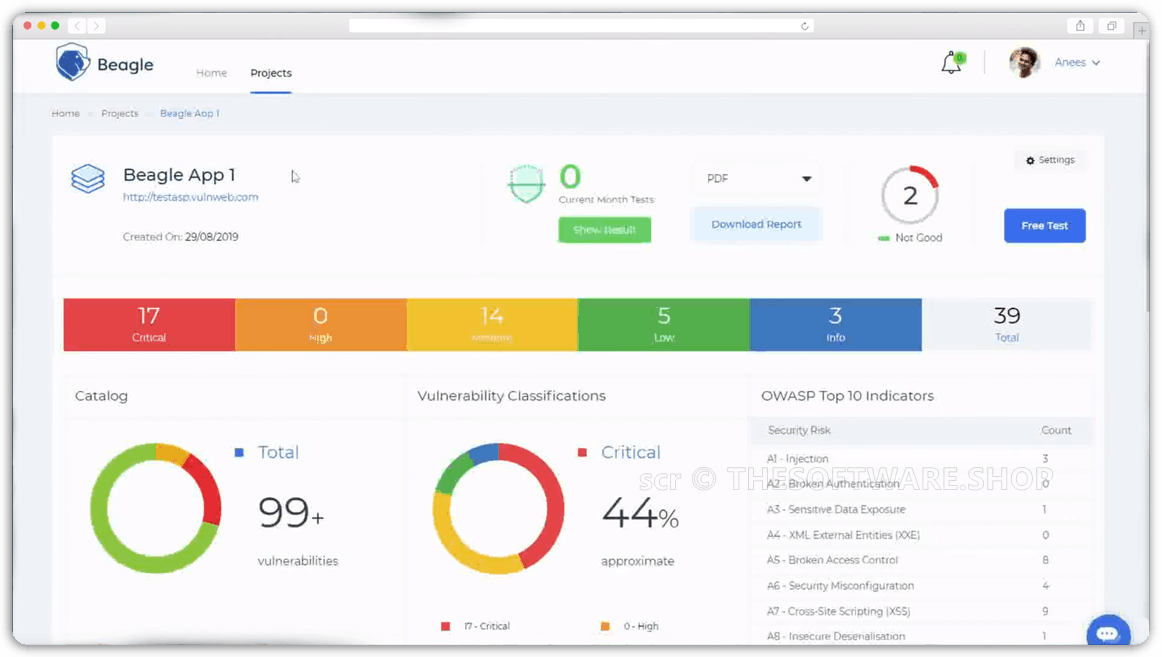
Task: Click the OWASP Top 10 Indicators heading
Action: [x=847, y=396]
